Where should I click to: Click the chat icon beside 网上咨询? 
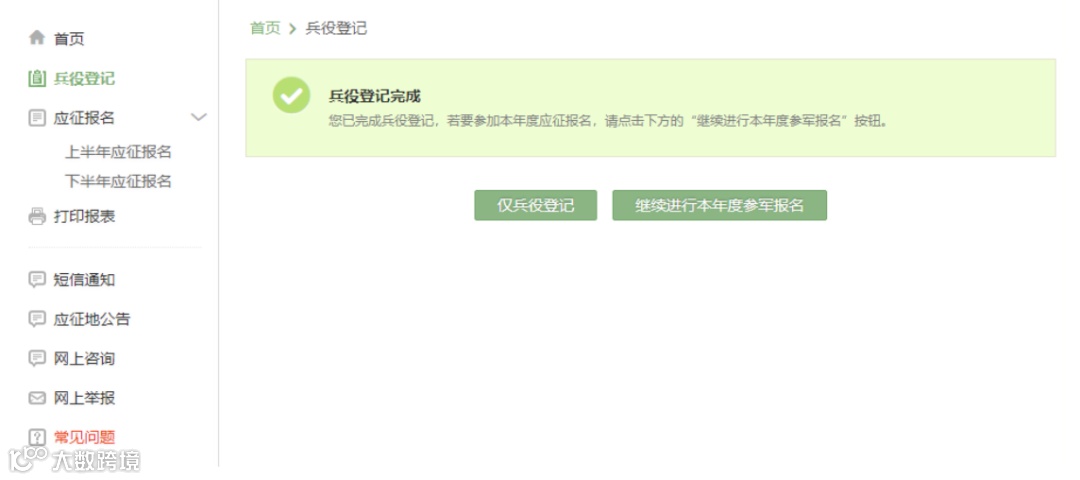point(37,358)
